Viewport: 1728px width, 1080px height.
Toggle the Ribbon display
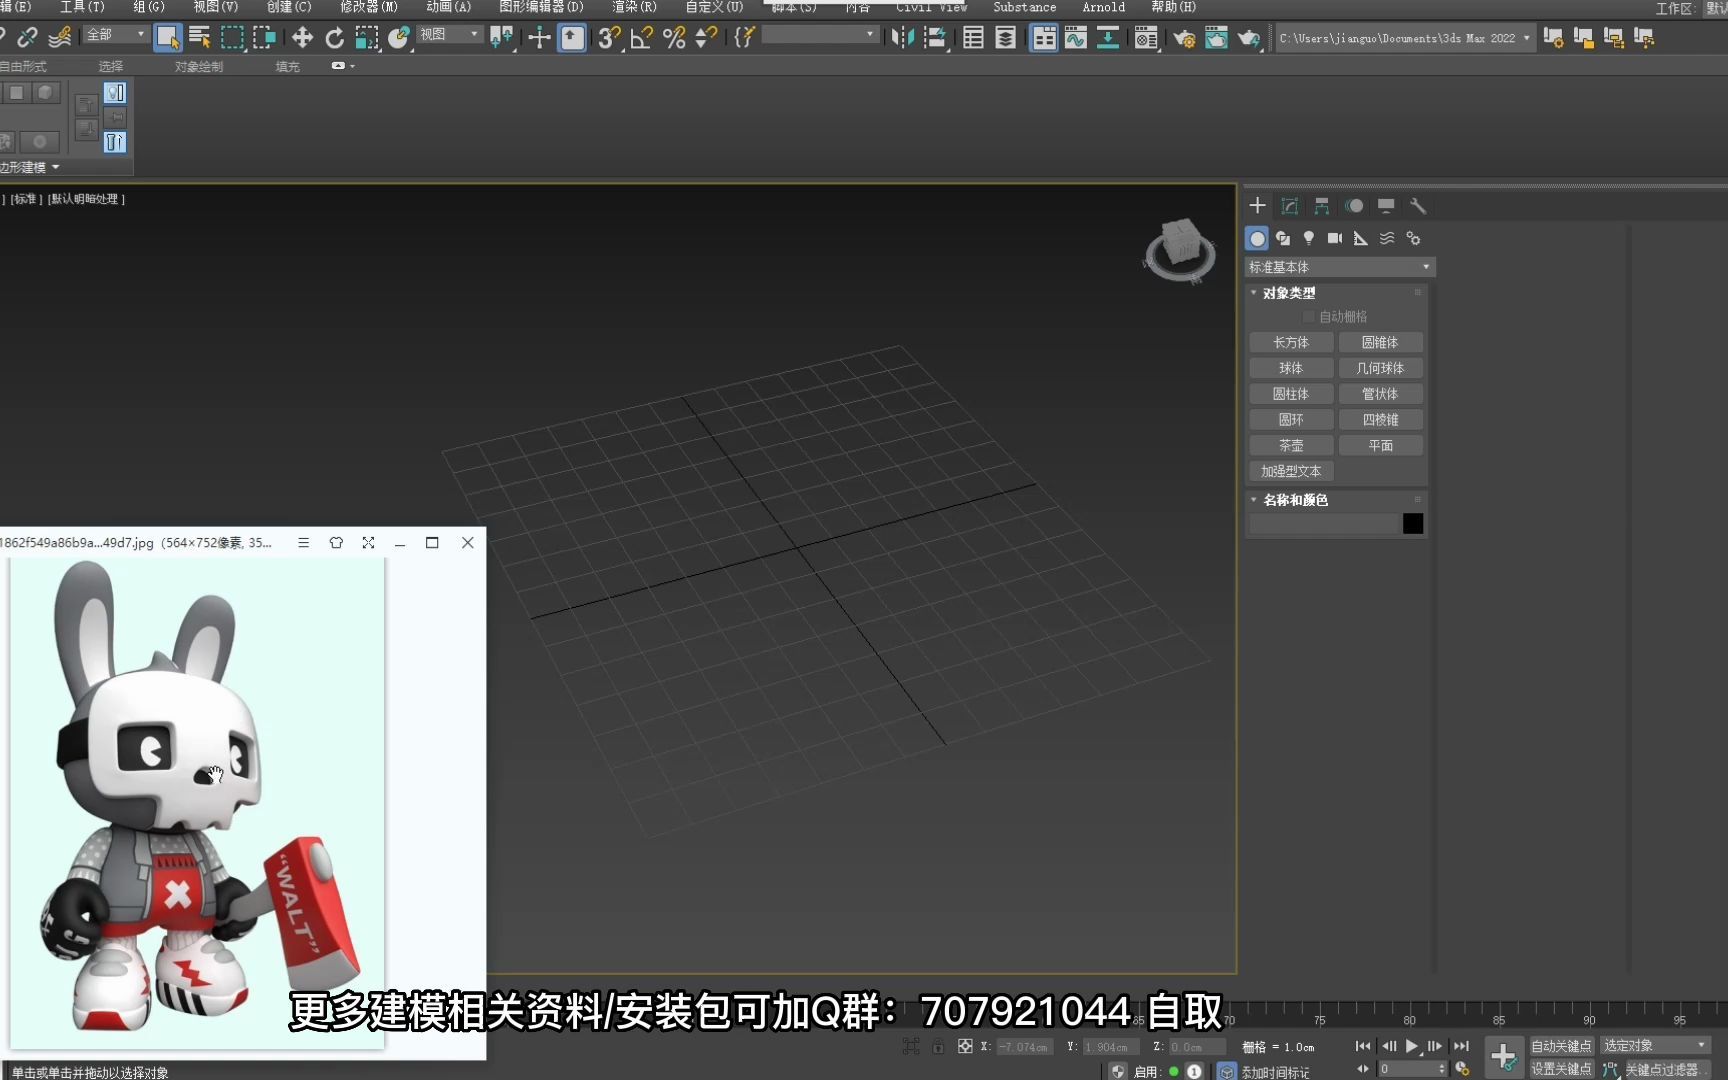click(1044, 38)
